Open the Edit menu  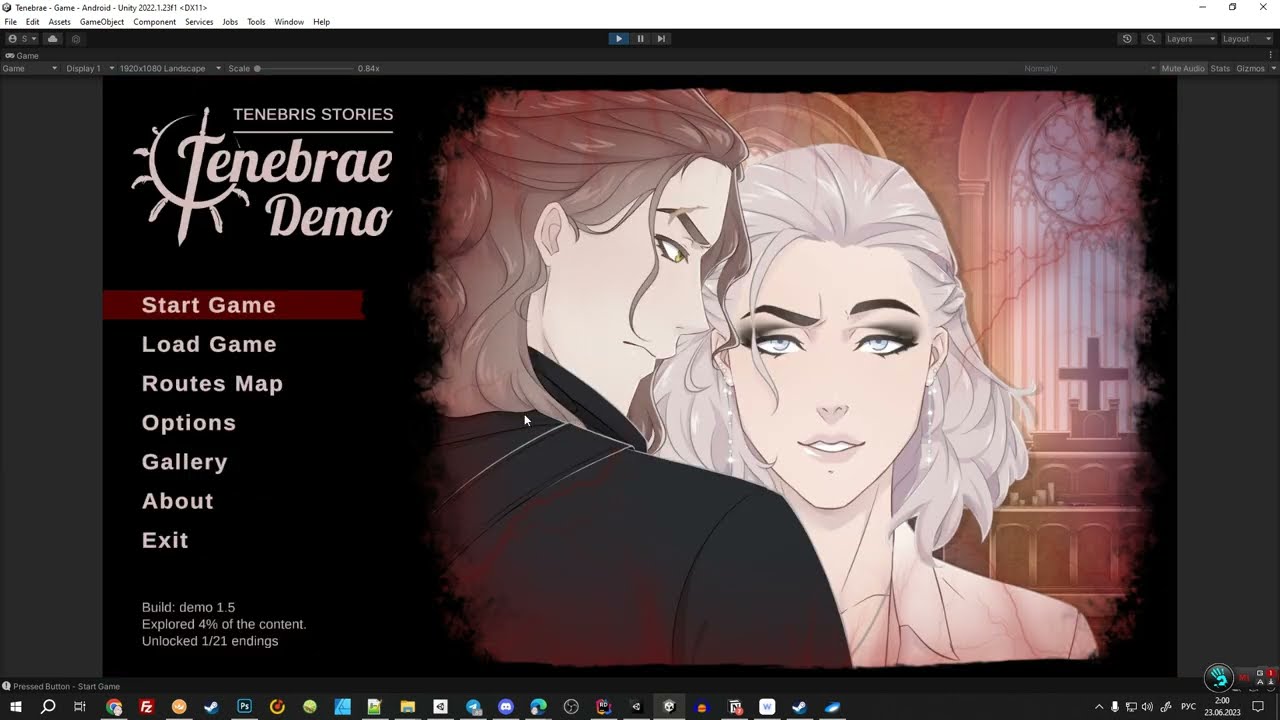[x=33, y=22]
